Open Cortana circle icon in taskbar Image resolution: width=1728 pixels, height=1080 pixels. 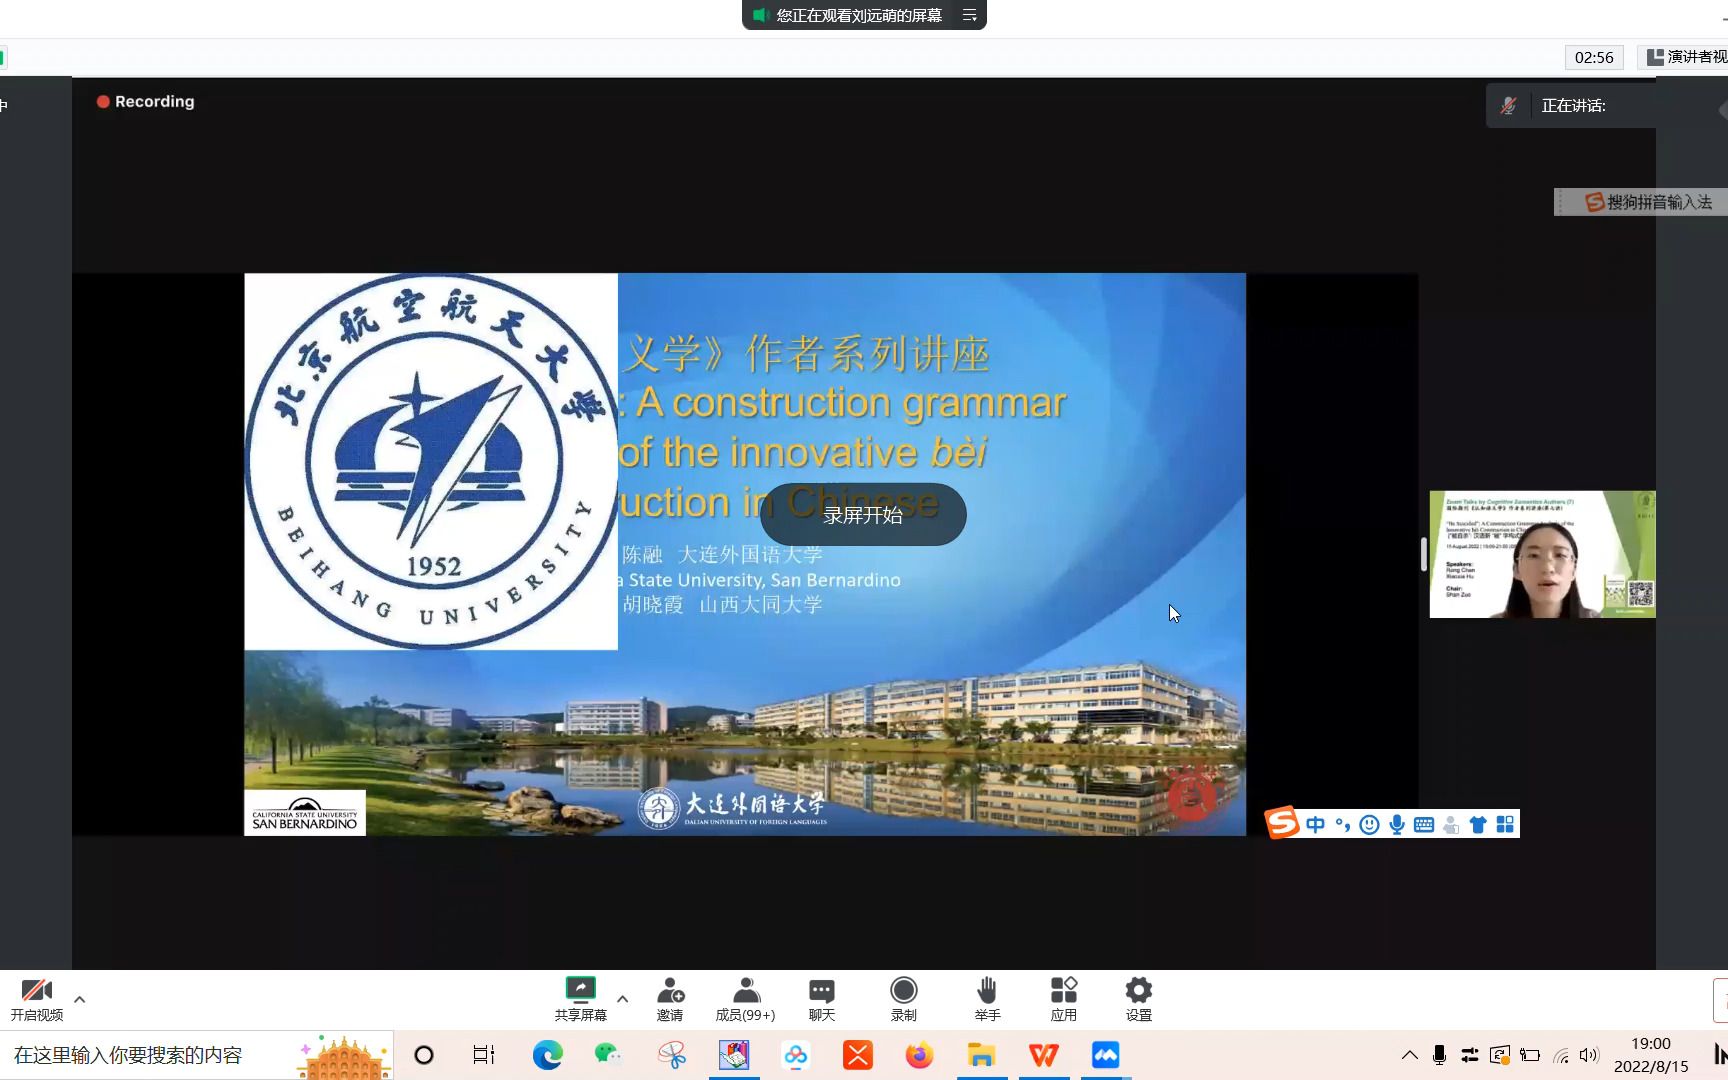click(424, 1055)
